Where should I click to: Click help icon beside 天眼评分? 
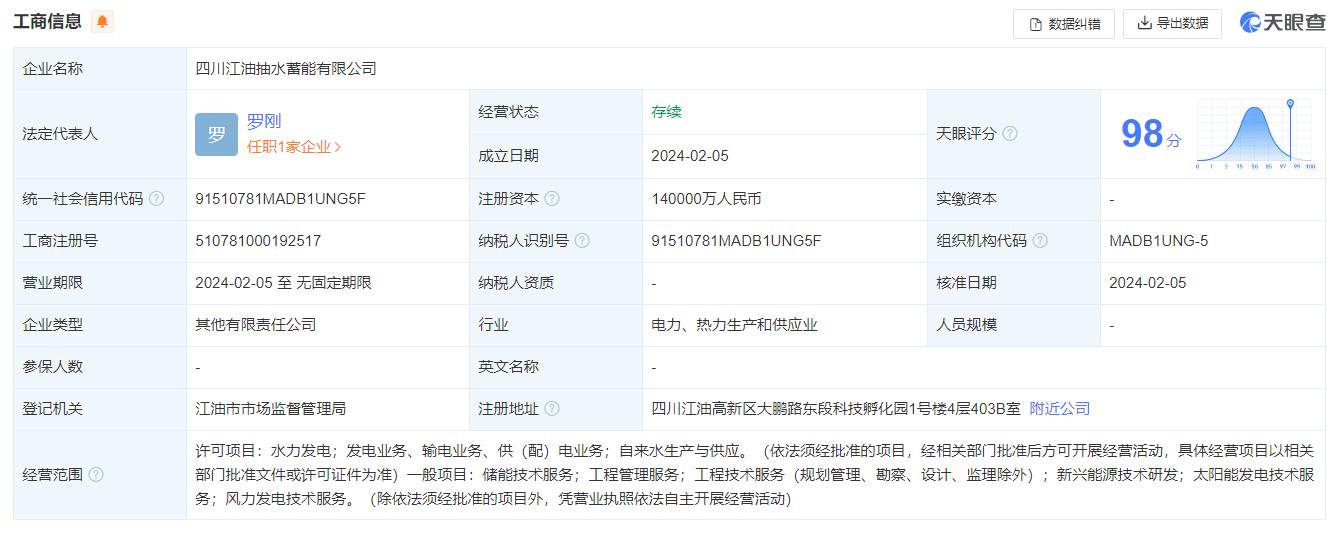pos(1010,134)
